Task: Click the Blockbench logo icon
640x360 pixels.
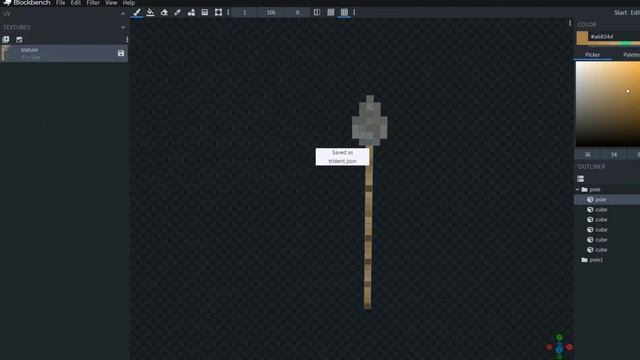Action: 7,2
